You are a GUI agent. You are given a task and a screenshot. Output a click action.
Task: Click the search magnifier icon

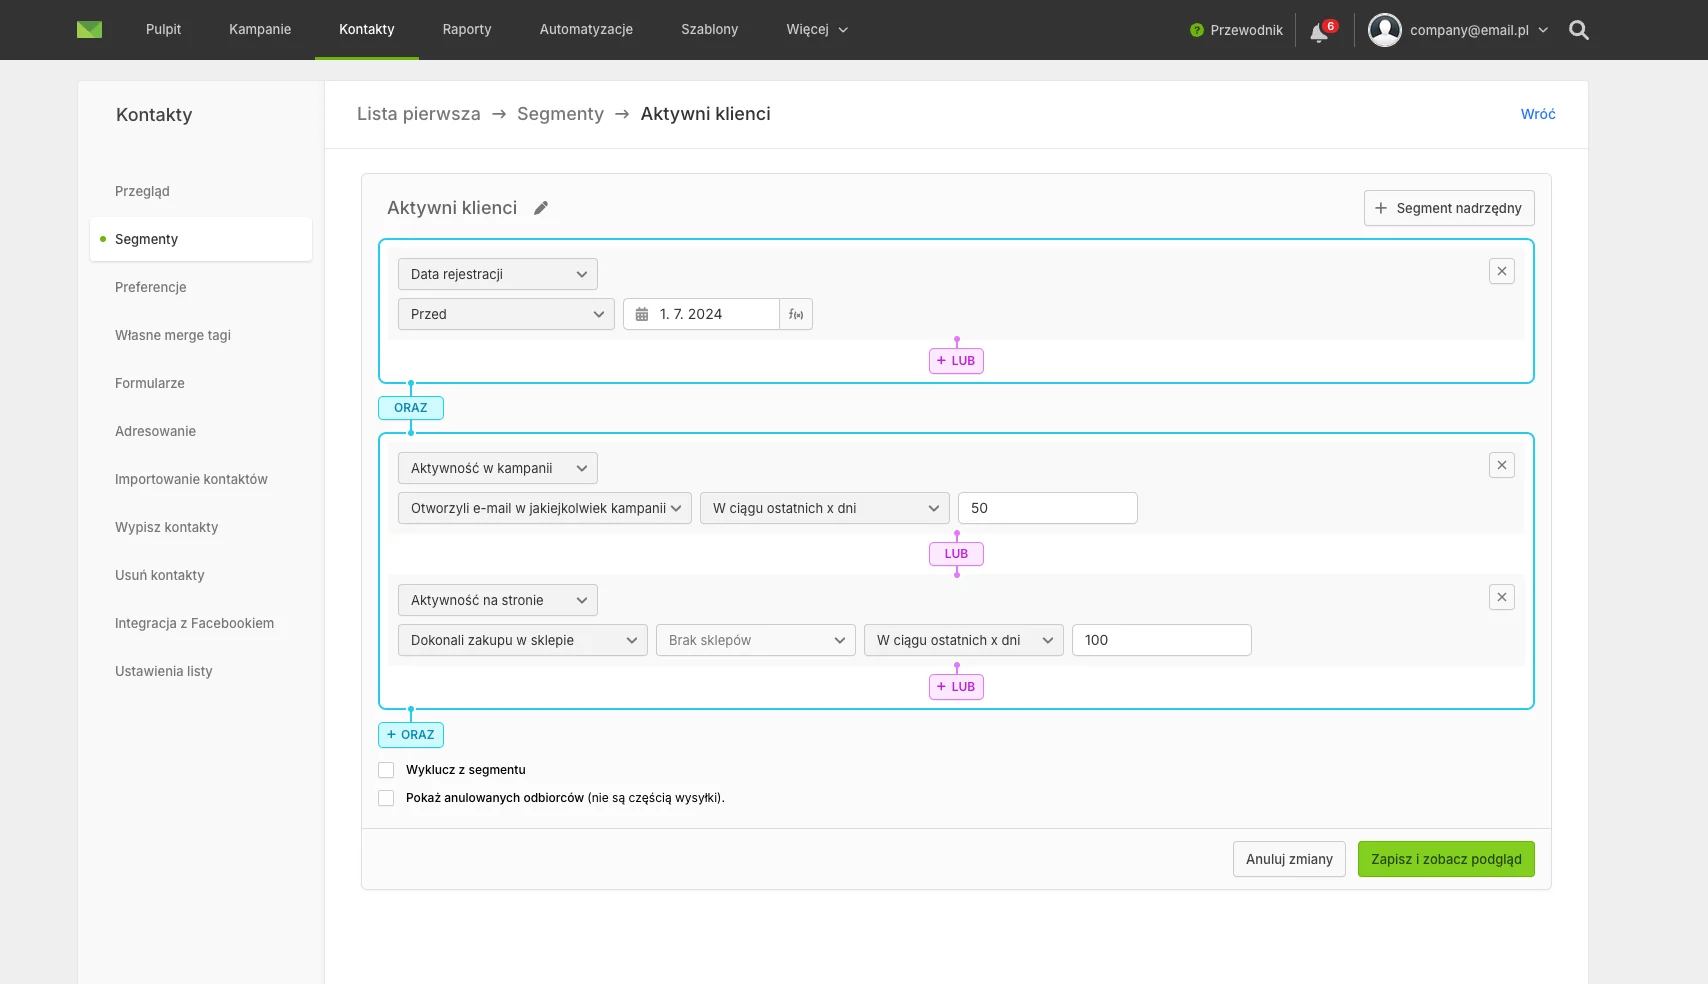coord(1579,30)
